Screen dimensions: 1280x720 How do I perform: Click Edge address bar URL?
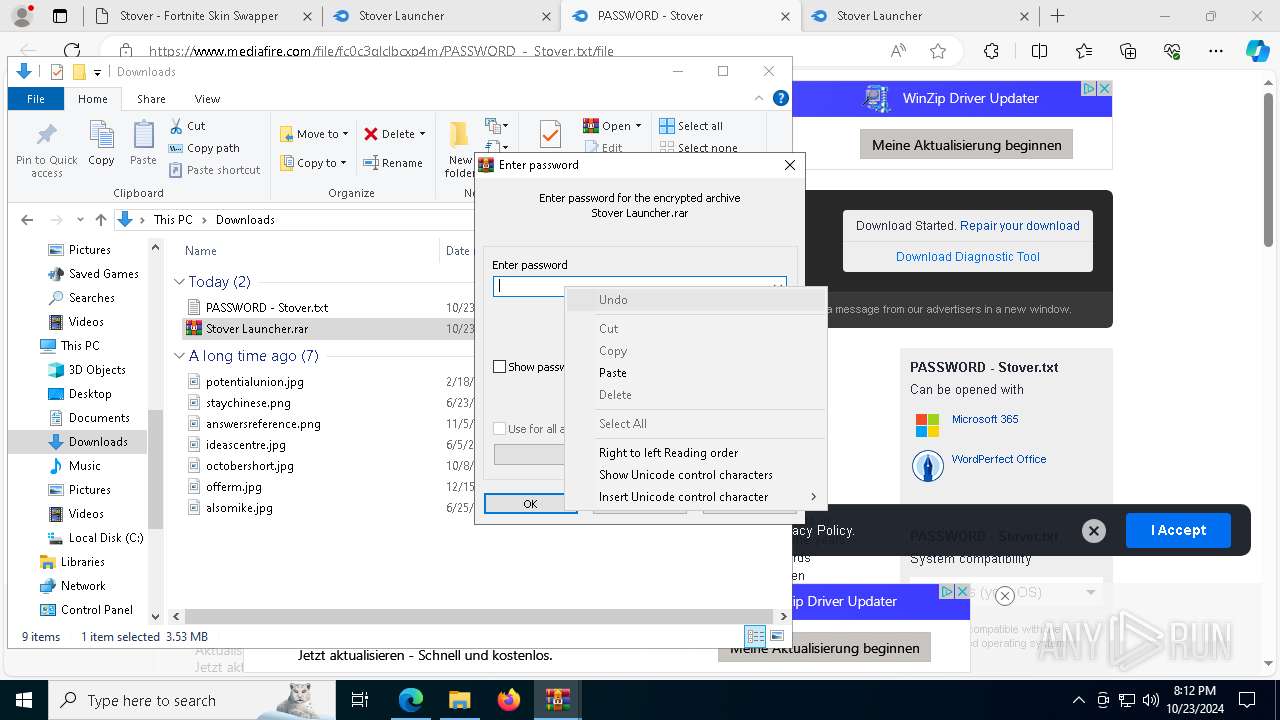(x=381, y=51)
